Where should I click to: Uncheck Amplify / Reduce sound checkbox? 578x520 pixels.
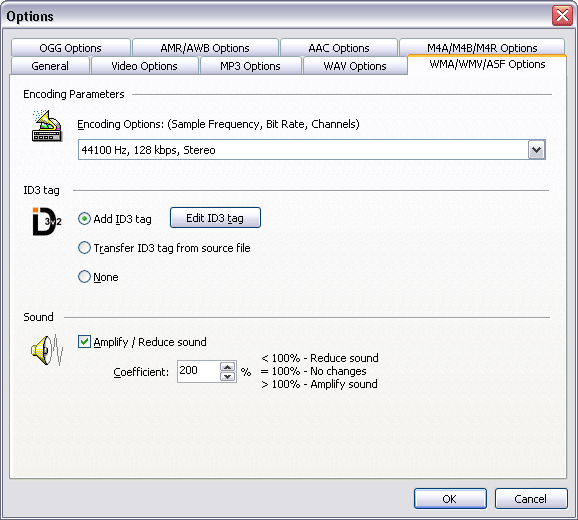click(x=84, y=342)
